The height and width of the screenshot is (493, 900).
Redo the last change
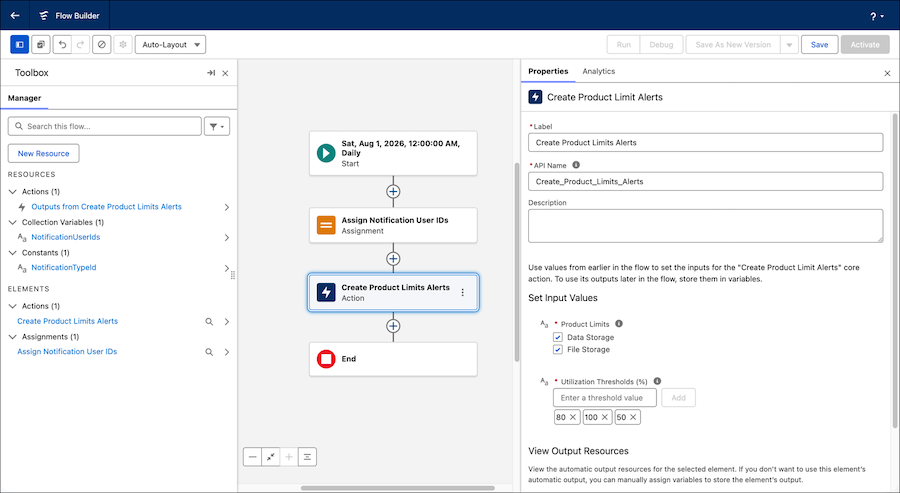[80, 44]
